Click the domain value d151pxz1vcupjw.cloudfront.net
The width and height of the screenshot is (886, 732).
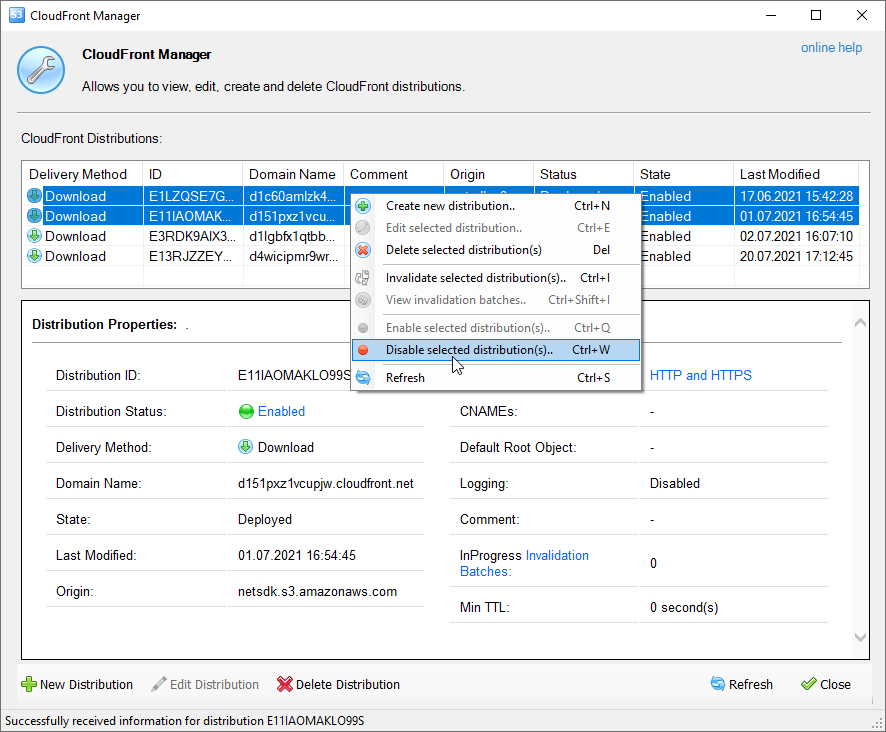325,483
